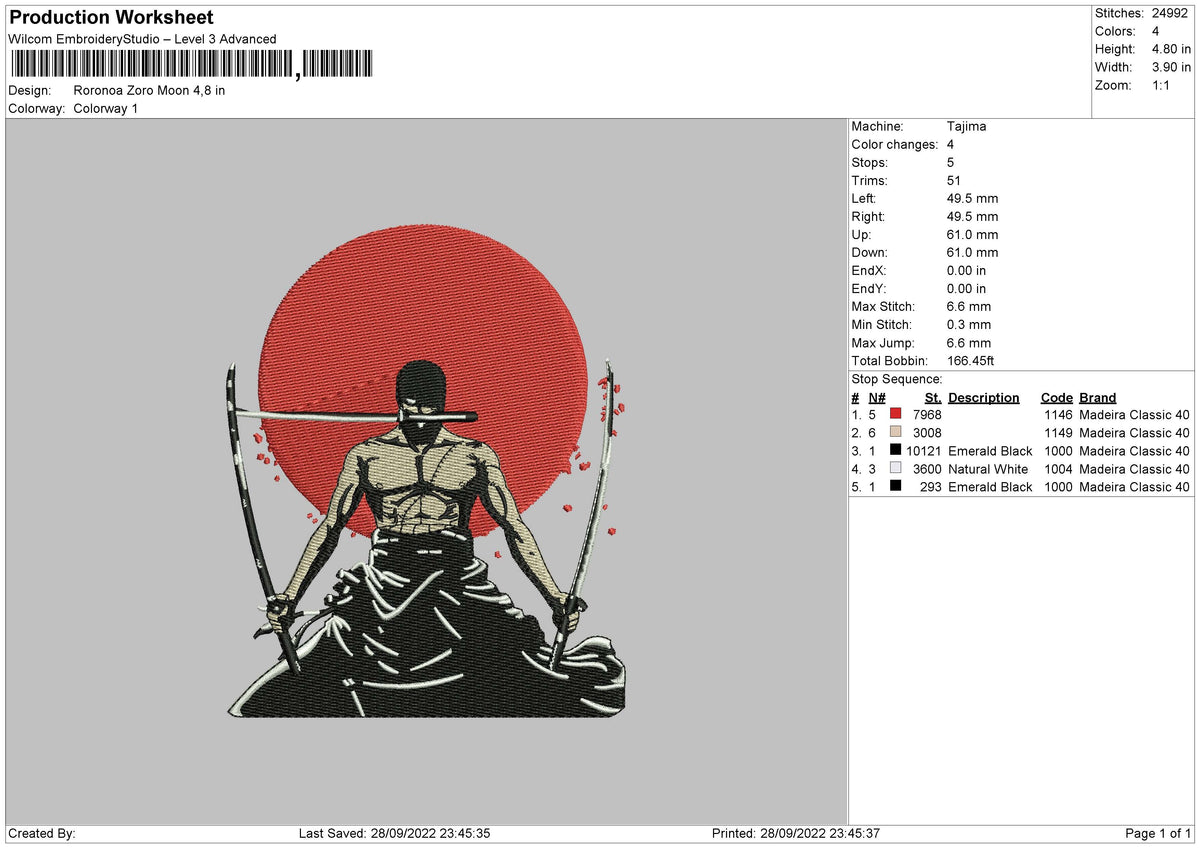Sort by the Description column header
This screenshot has width=1200, height=848.
[984, 397]
